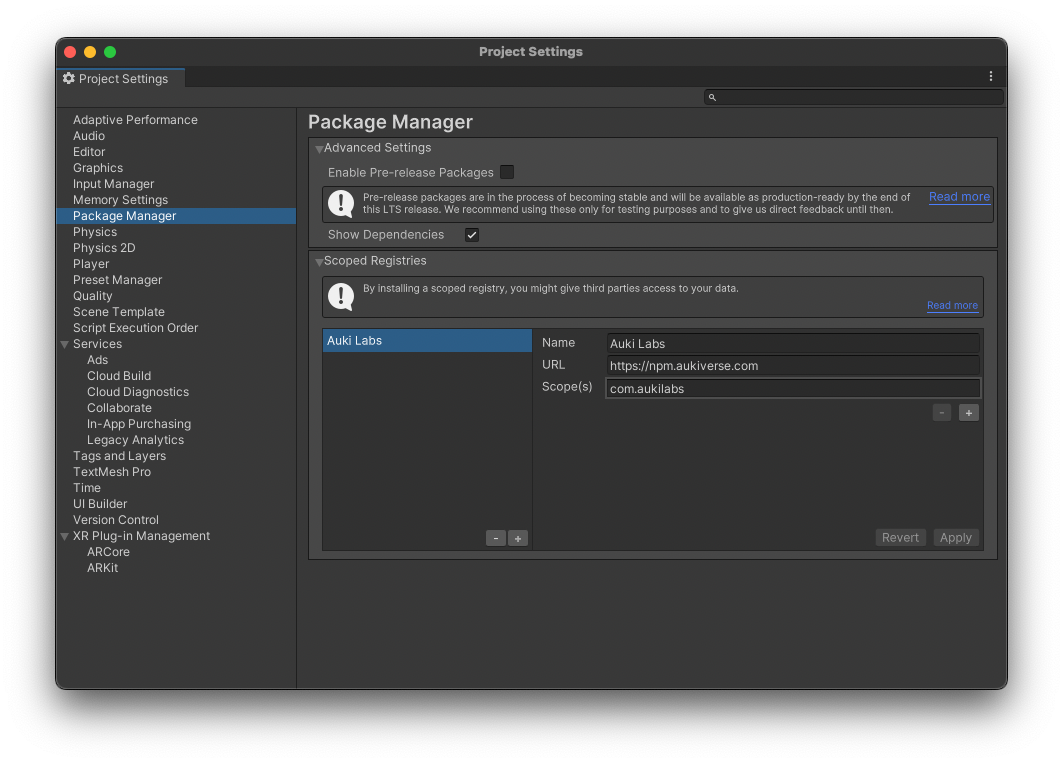Click Read more link for pre-release packages

coord(959,197)
